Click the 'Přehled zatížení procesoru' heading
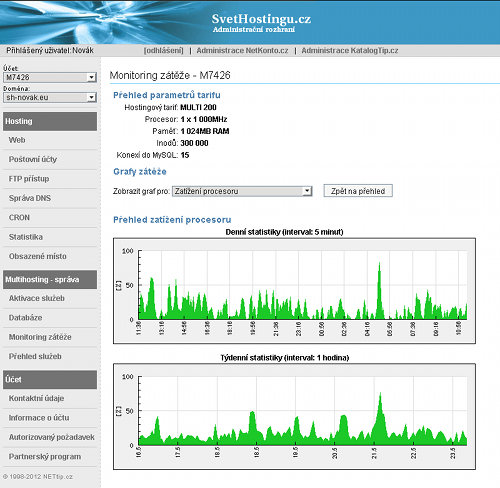This screenshot has height=488, width=500. click(x=172, y=220)
